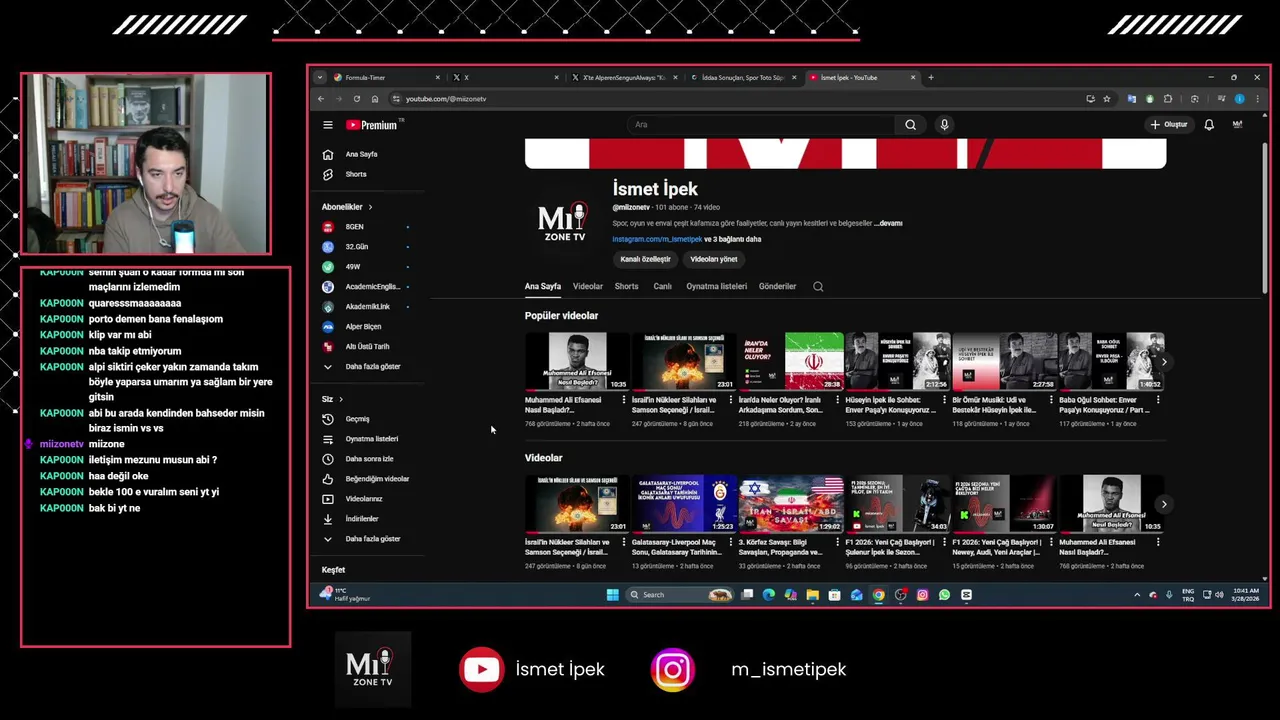Click the YouTube Ara search field
Image resolution: width=1280 pixels, height=720 pixels.
tap(760, 125)
